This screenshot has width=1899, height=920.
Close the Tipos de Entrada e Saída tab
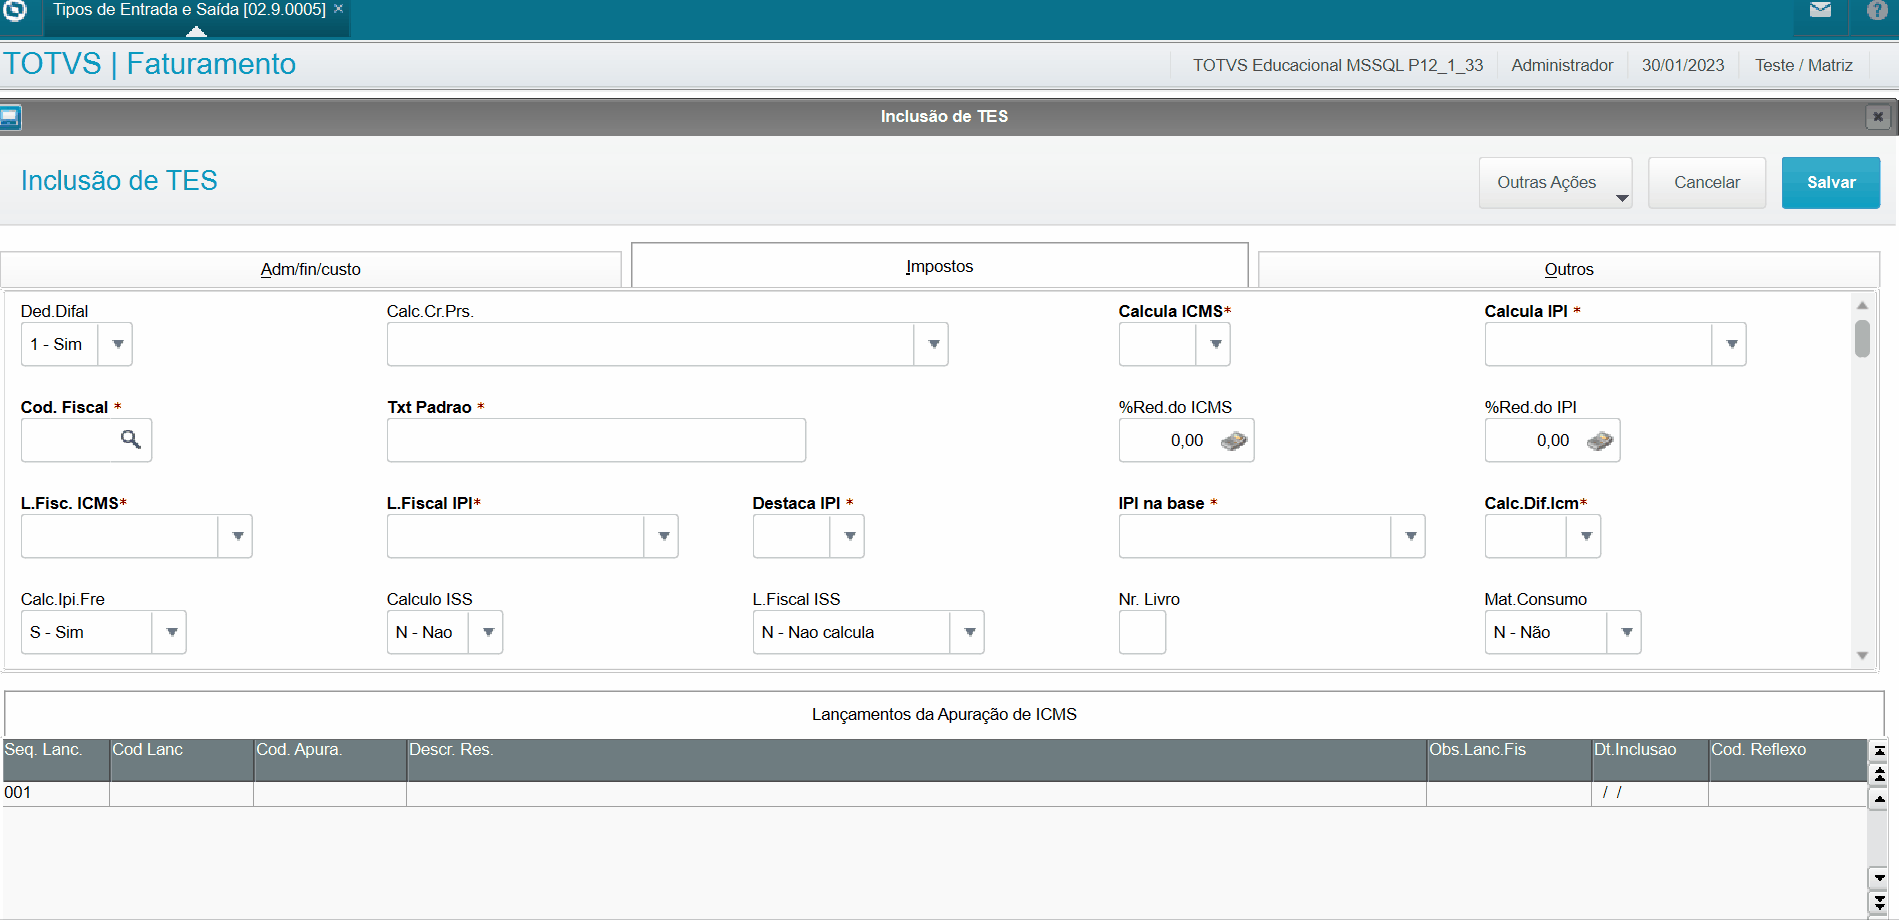click(339, 9)
